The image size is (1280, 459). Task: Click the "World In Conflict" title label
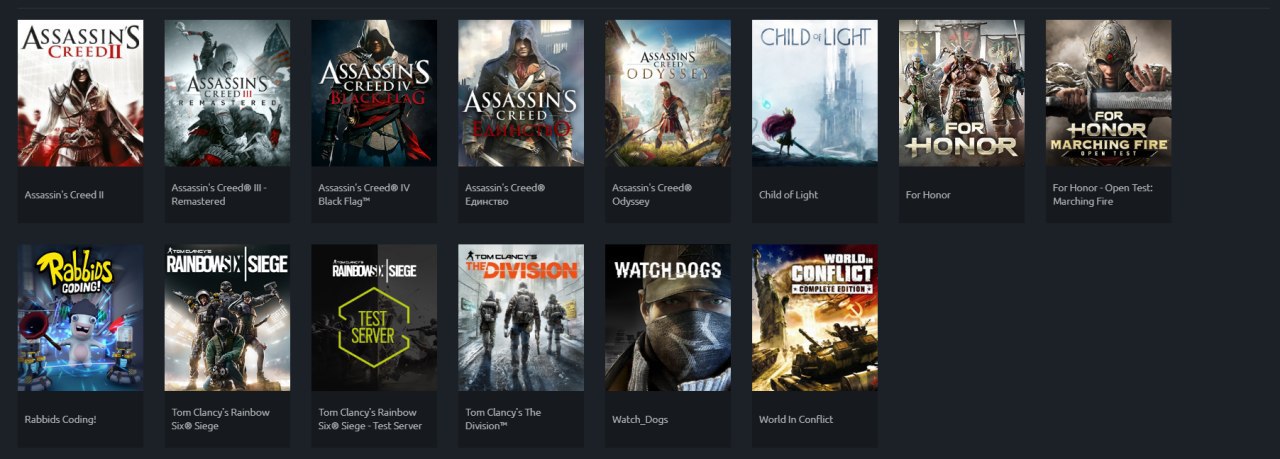[796, 420]
